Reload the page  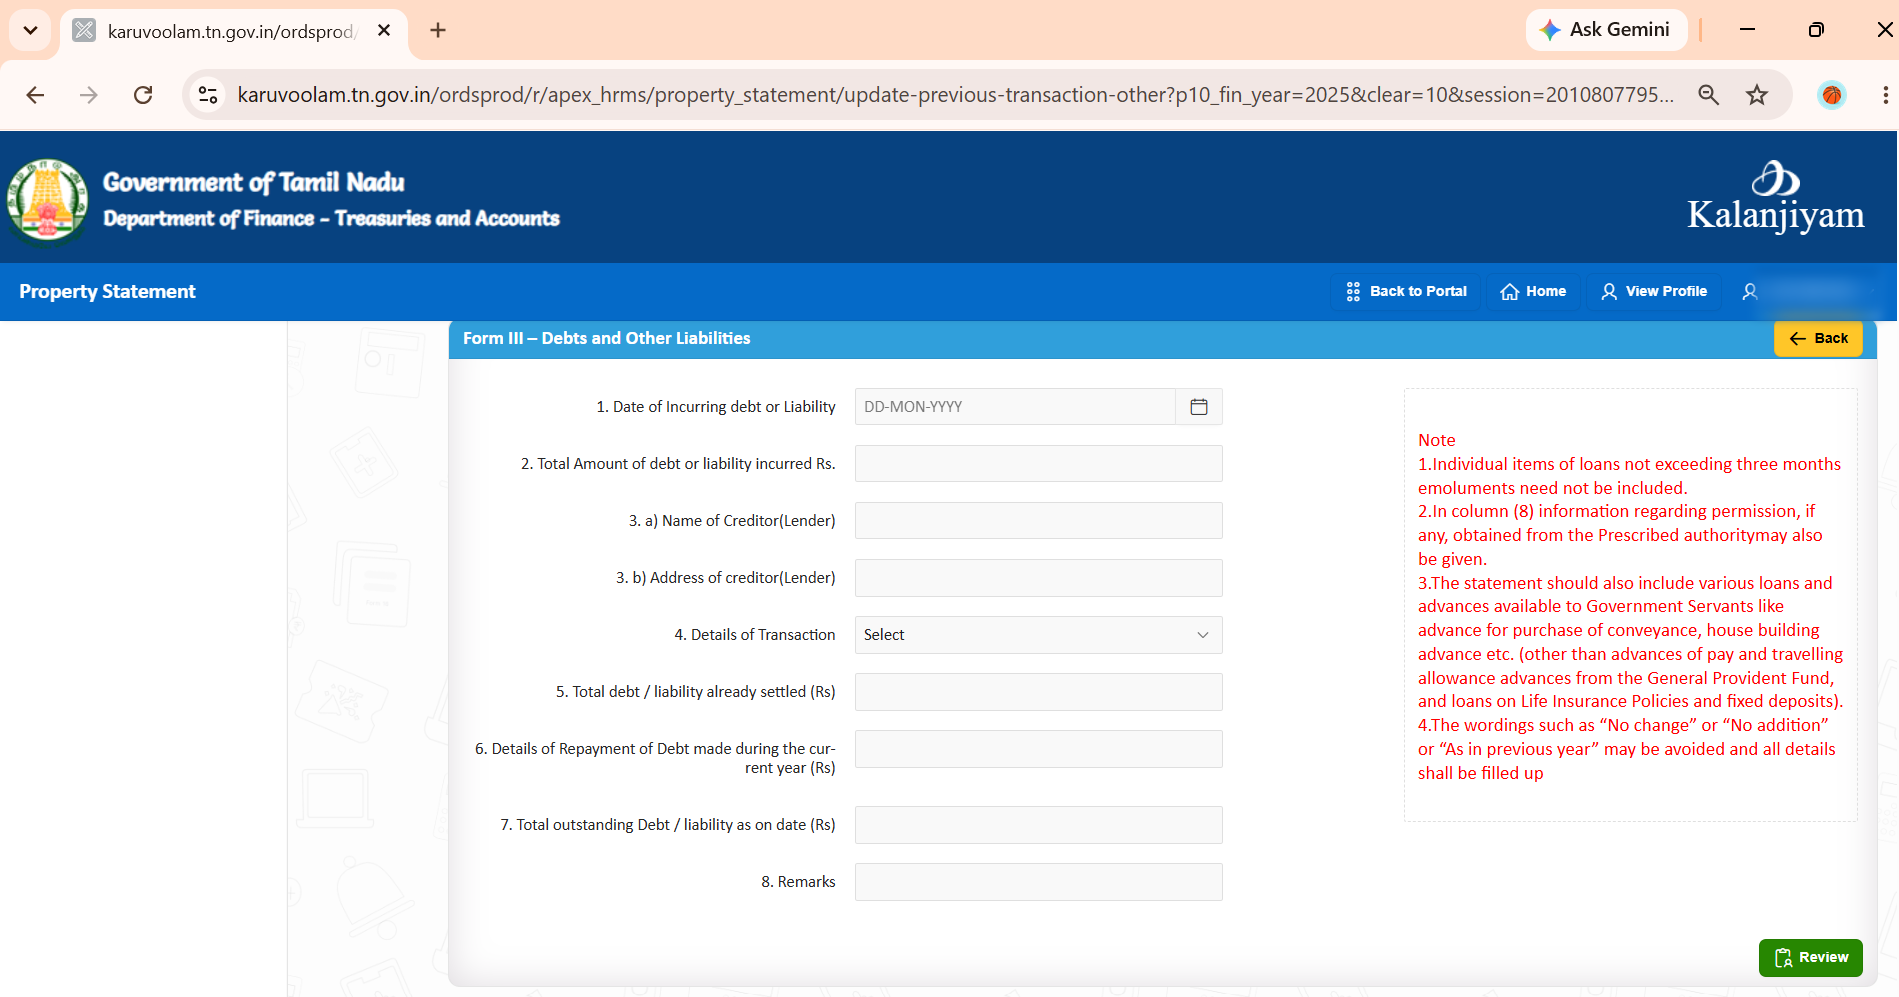pos(143,95)
